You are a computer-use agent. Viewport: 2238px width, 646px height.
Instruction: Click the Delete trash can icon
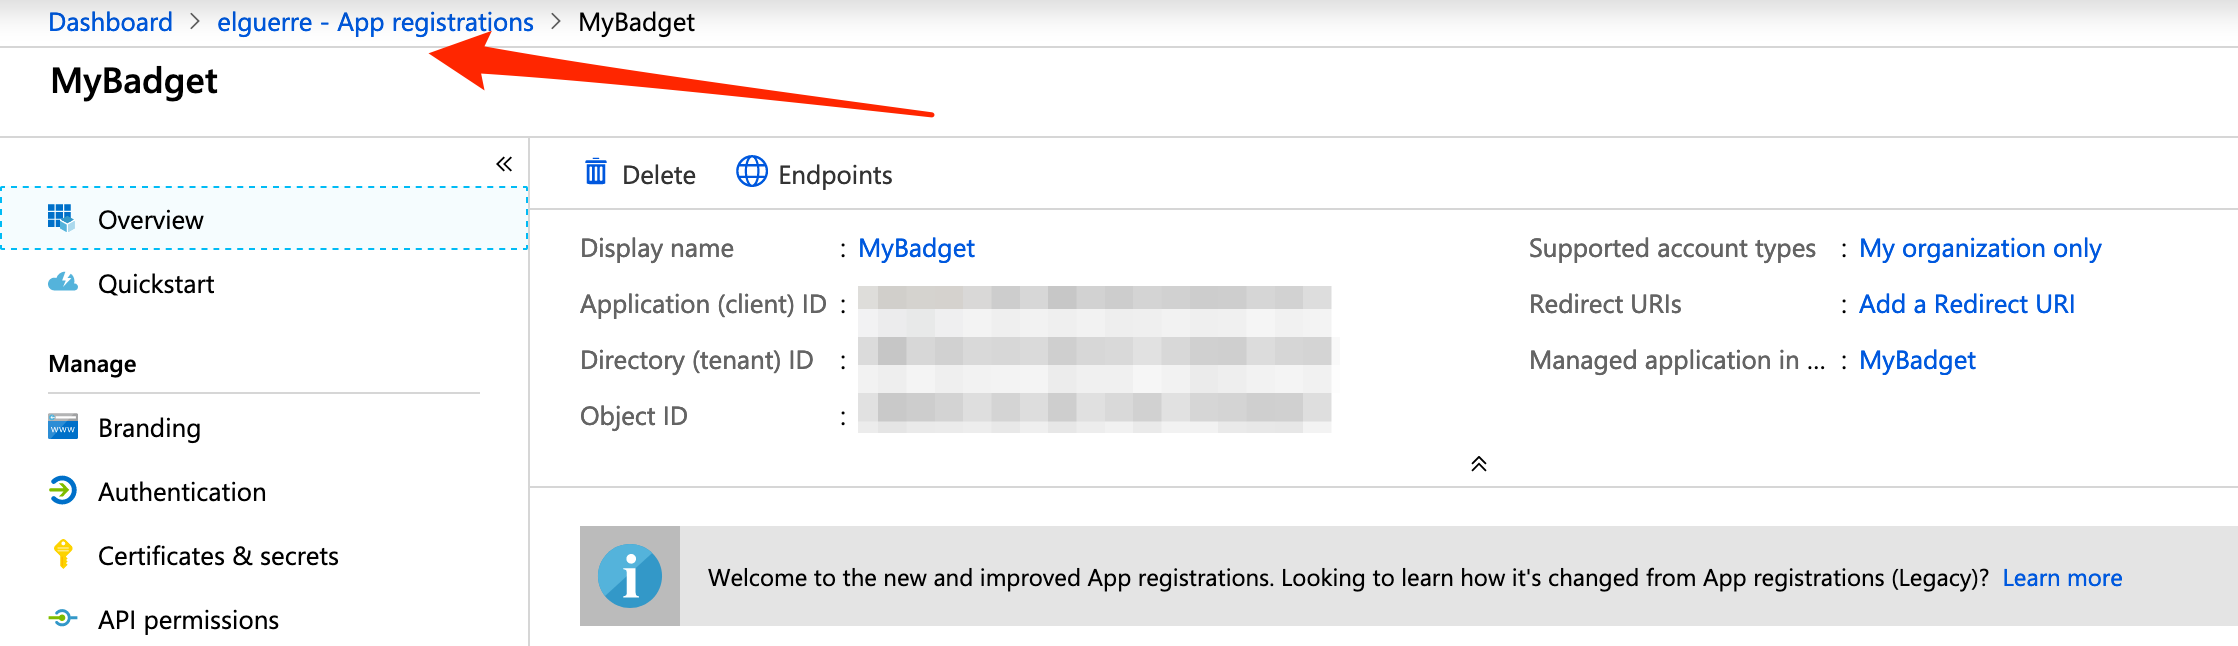point(596,173)
